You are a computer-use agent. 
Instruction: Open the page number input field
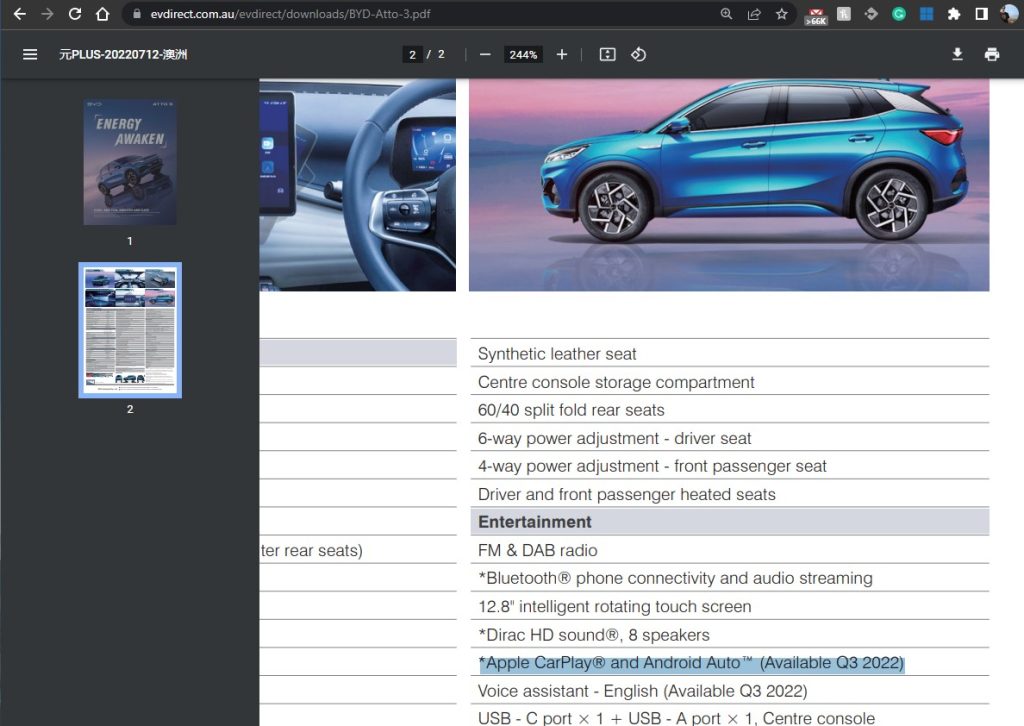coord(412,55)
